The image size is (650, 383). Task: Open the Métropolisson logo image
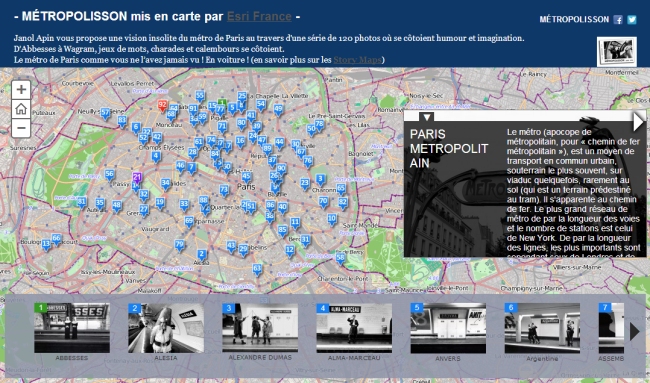pos(617,52)
